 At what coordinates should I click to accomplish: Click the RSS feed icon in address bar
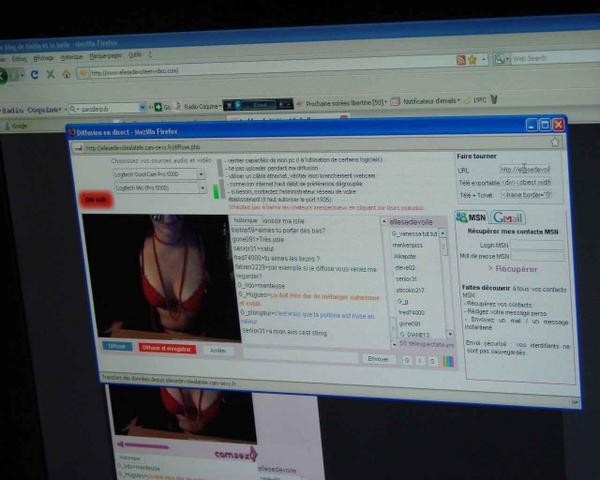pos(461,60)
